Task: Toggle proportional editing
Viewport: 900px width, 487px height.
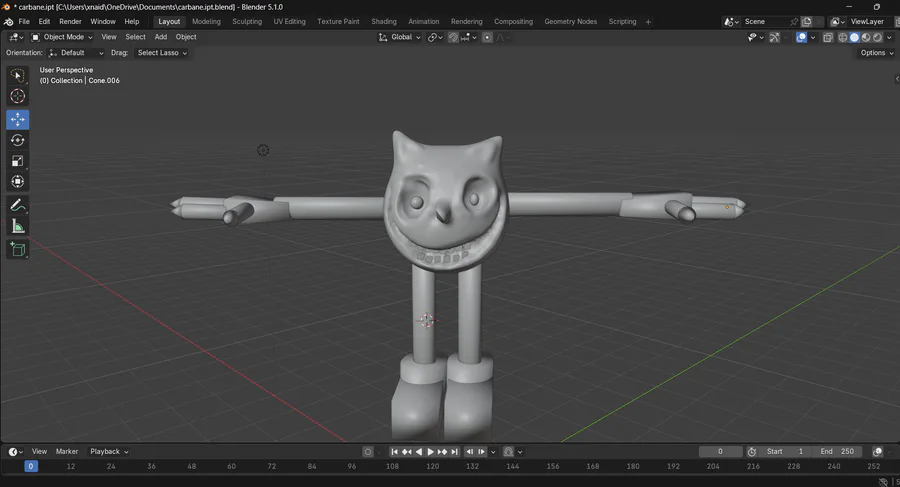Action: tap(487, 37)
